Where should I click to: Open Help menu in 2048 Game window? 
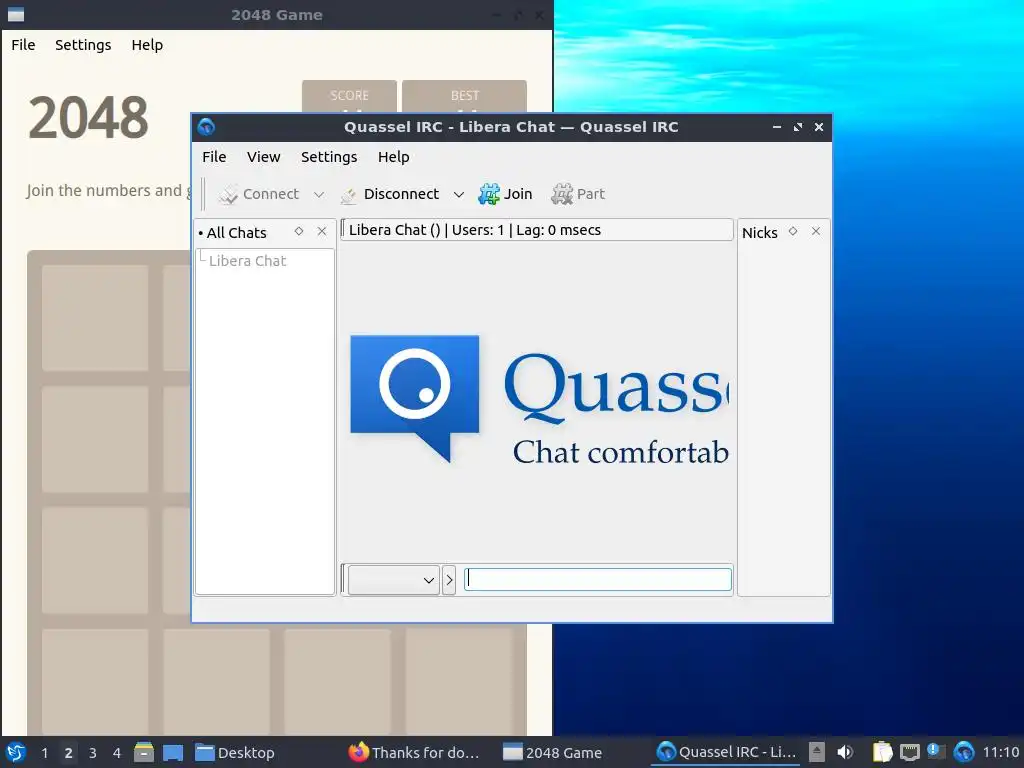coord(147,45)
